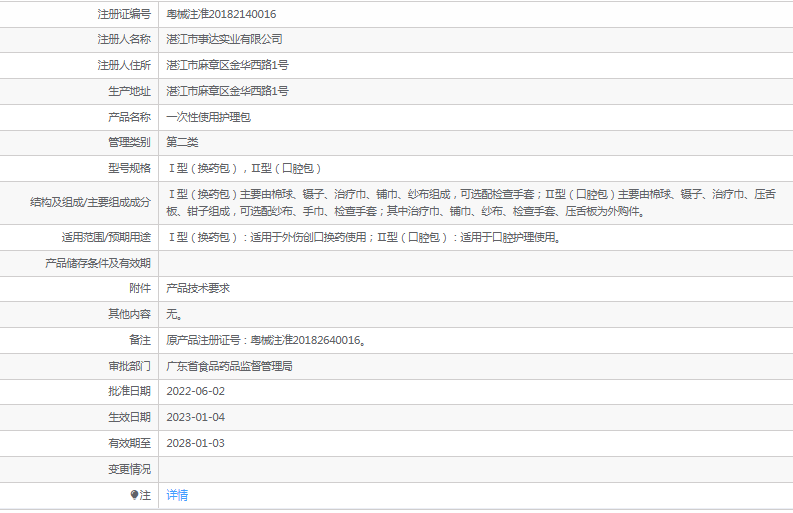The width and height of the screenshot is (793, 513).
Task: Click the 注册证编号 label
Action: click(x=124, y=14)
